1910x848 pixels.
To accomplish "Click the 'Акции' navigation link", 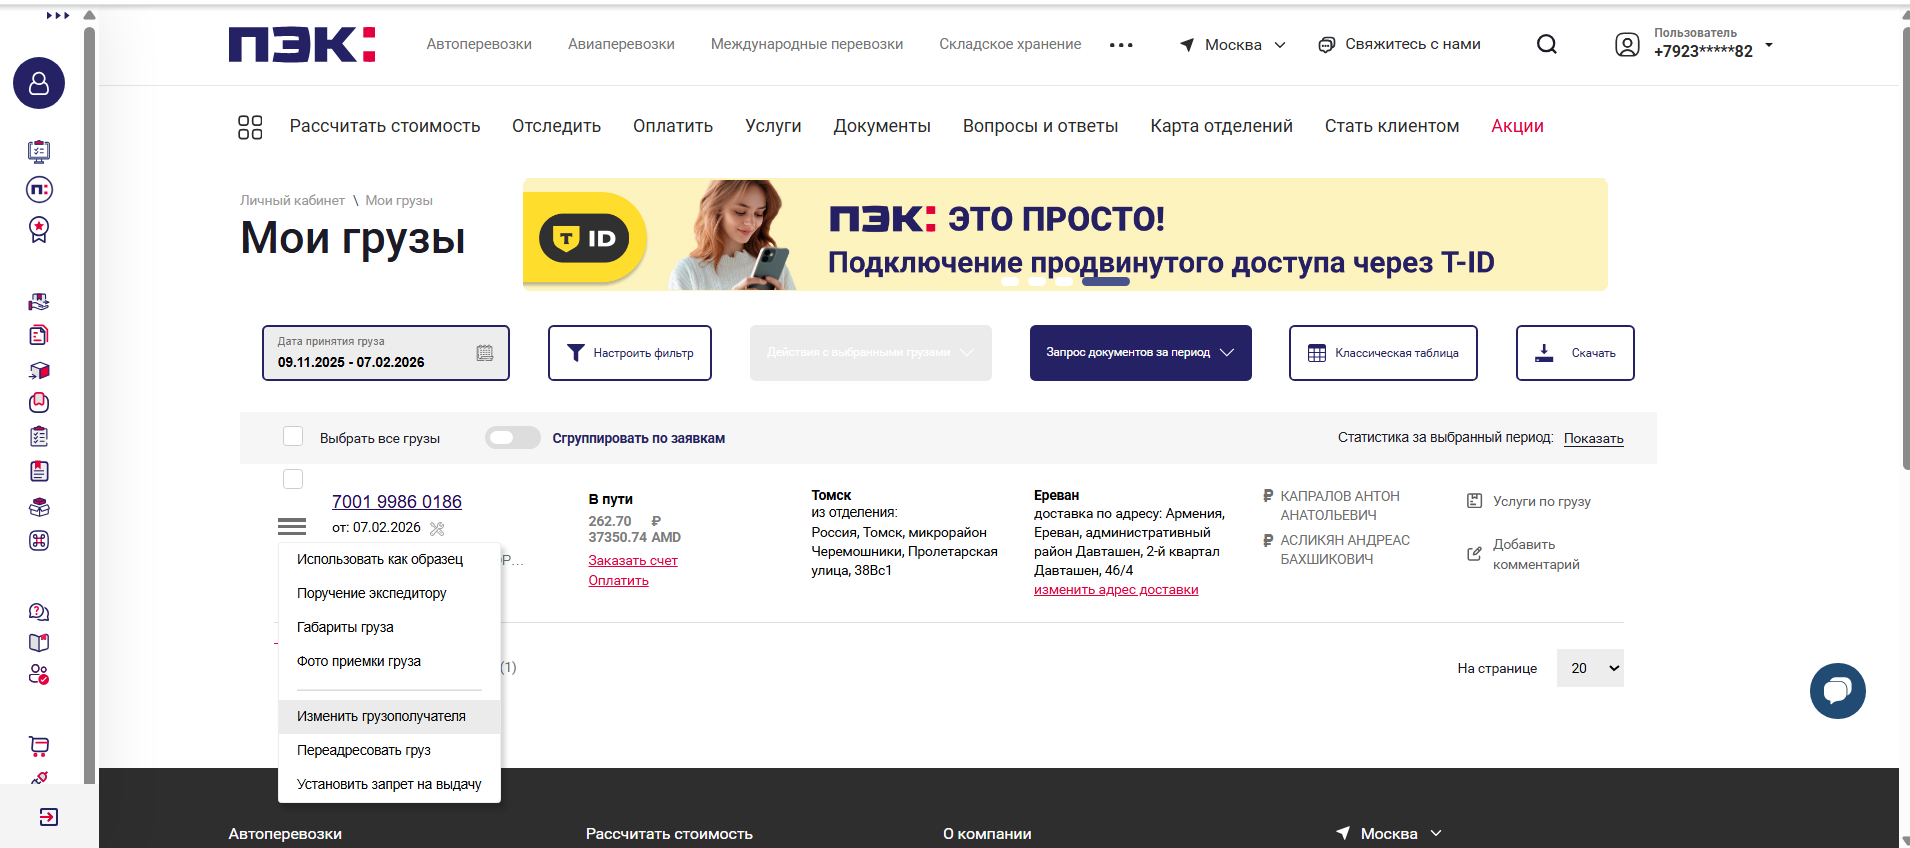I will click(1517, 126).
